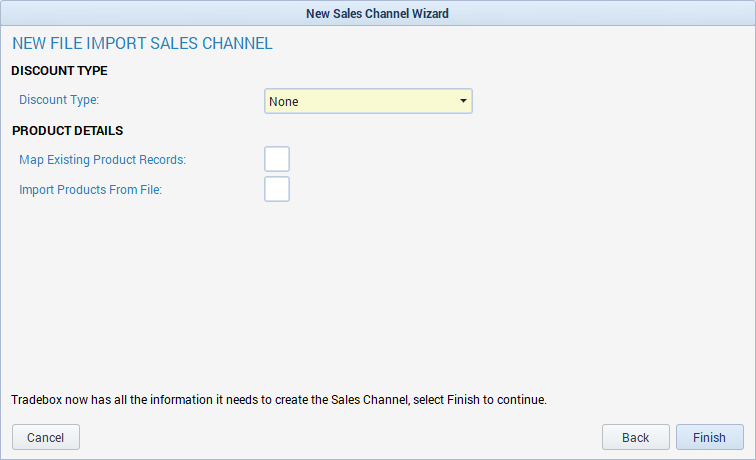Click the NEW FILE IMPORT SALES CHANNEL heading
The image size is (756, 460).
coord(142,43)
